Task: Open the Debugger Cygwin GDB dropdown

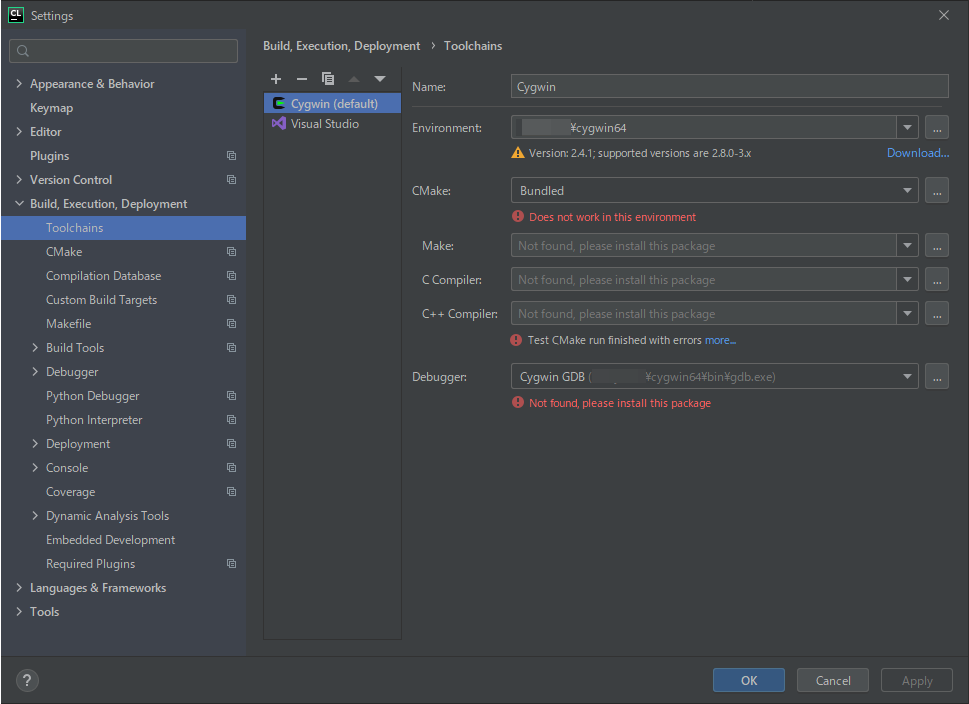Action: (x=714, y=376)
